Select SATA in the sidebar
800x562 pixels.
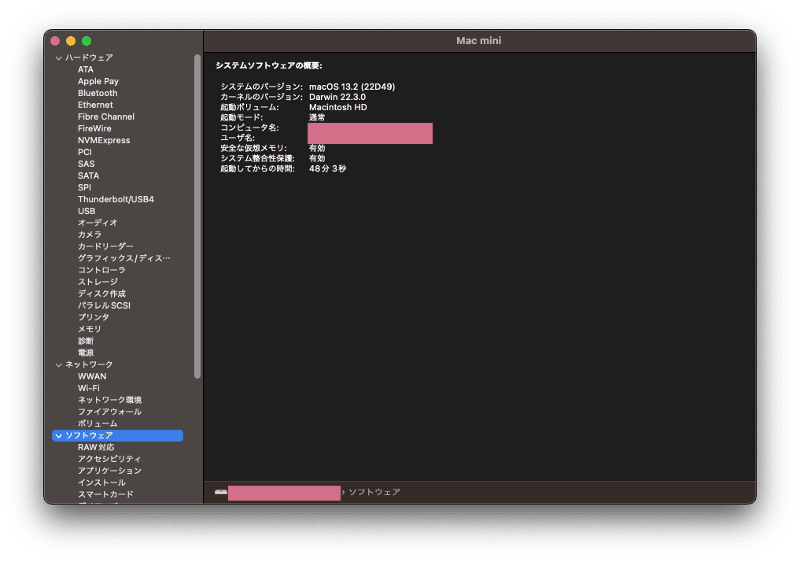[x=88, y=175]
